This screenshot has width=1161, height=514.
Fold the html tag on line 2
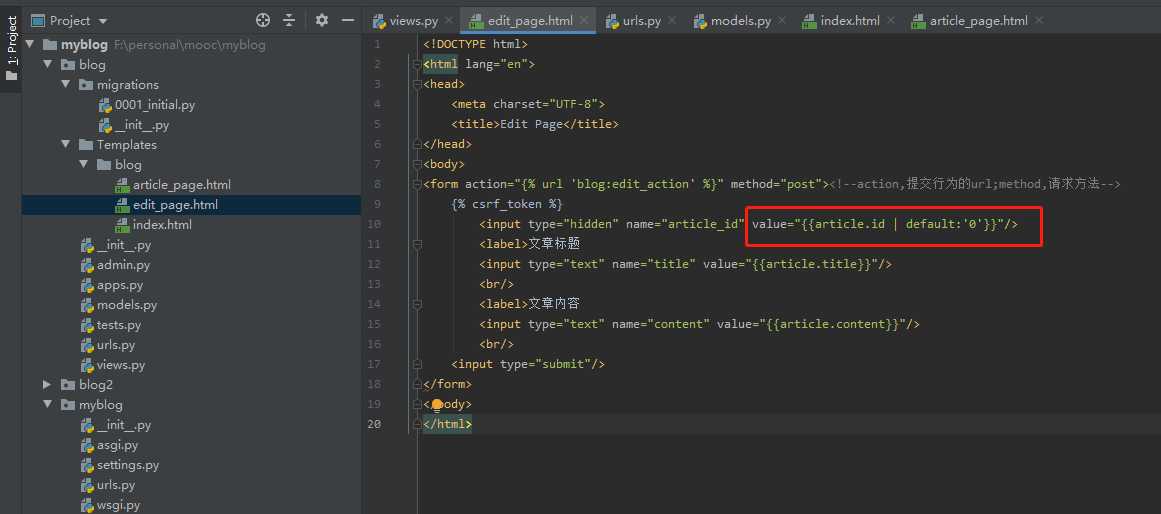(x=417, y=64)
